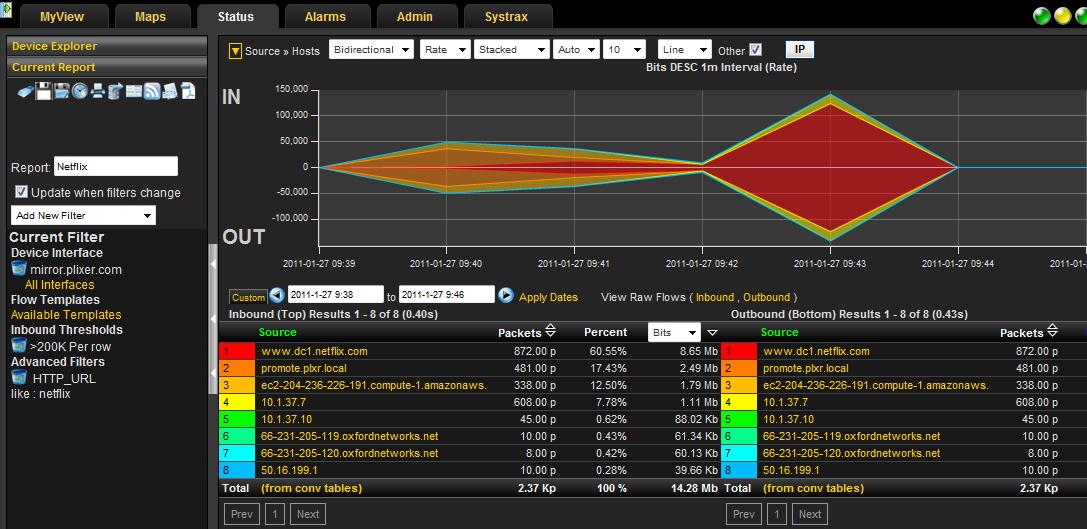Viewport: 1087px width, 529px height.
Task: Click the Custom date range button
Action: point(248,297)
